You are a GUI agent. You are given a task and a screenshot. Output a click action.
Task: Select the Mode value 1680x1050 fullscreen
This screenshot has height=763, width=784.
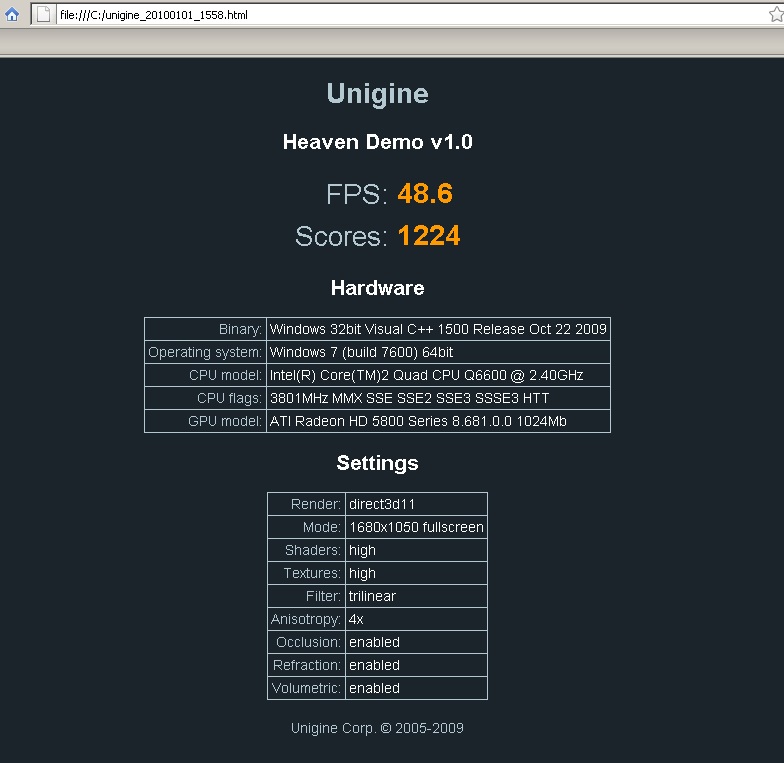tap(416, 527)
